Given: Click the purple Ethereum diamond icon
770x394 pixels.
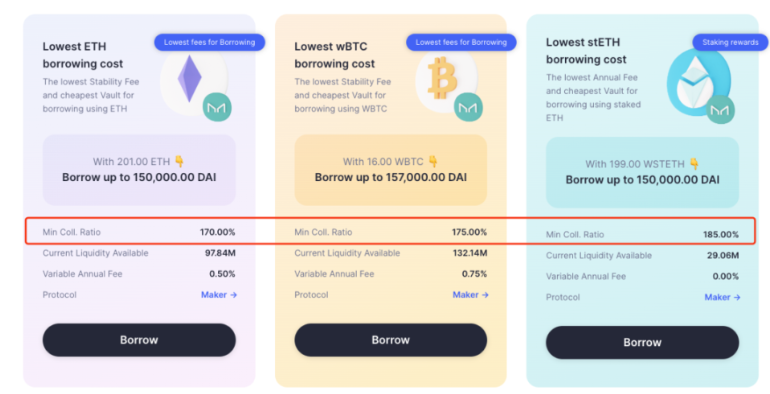Looking at the screenshot, I should (x=190, y=79).
